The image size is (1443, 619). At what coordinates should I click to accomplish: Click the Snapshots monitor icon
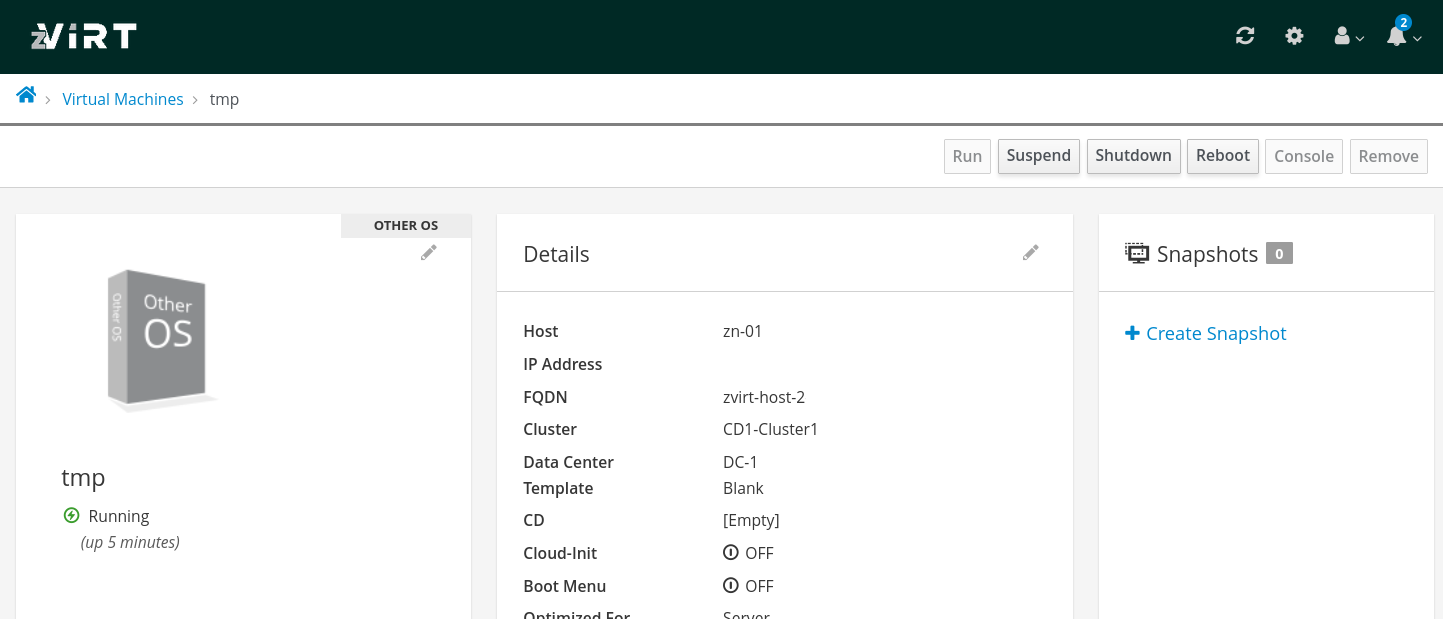pos(1137,253)
